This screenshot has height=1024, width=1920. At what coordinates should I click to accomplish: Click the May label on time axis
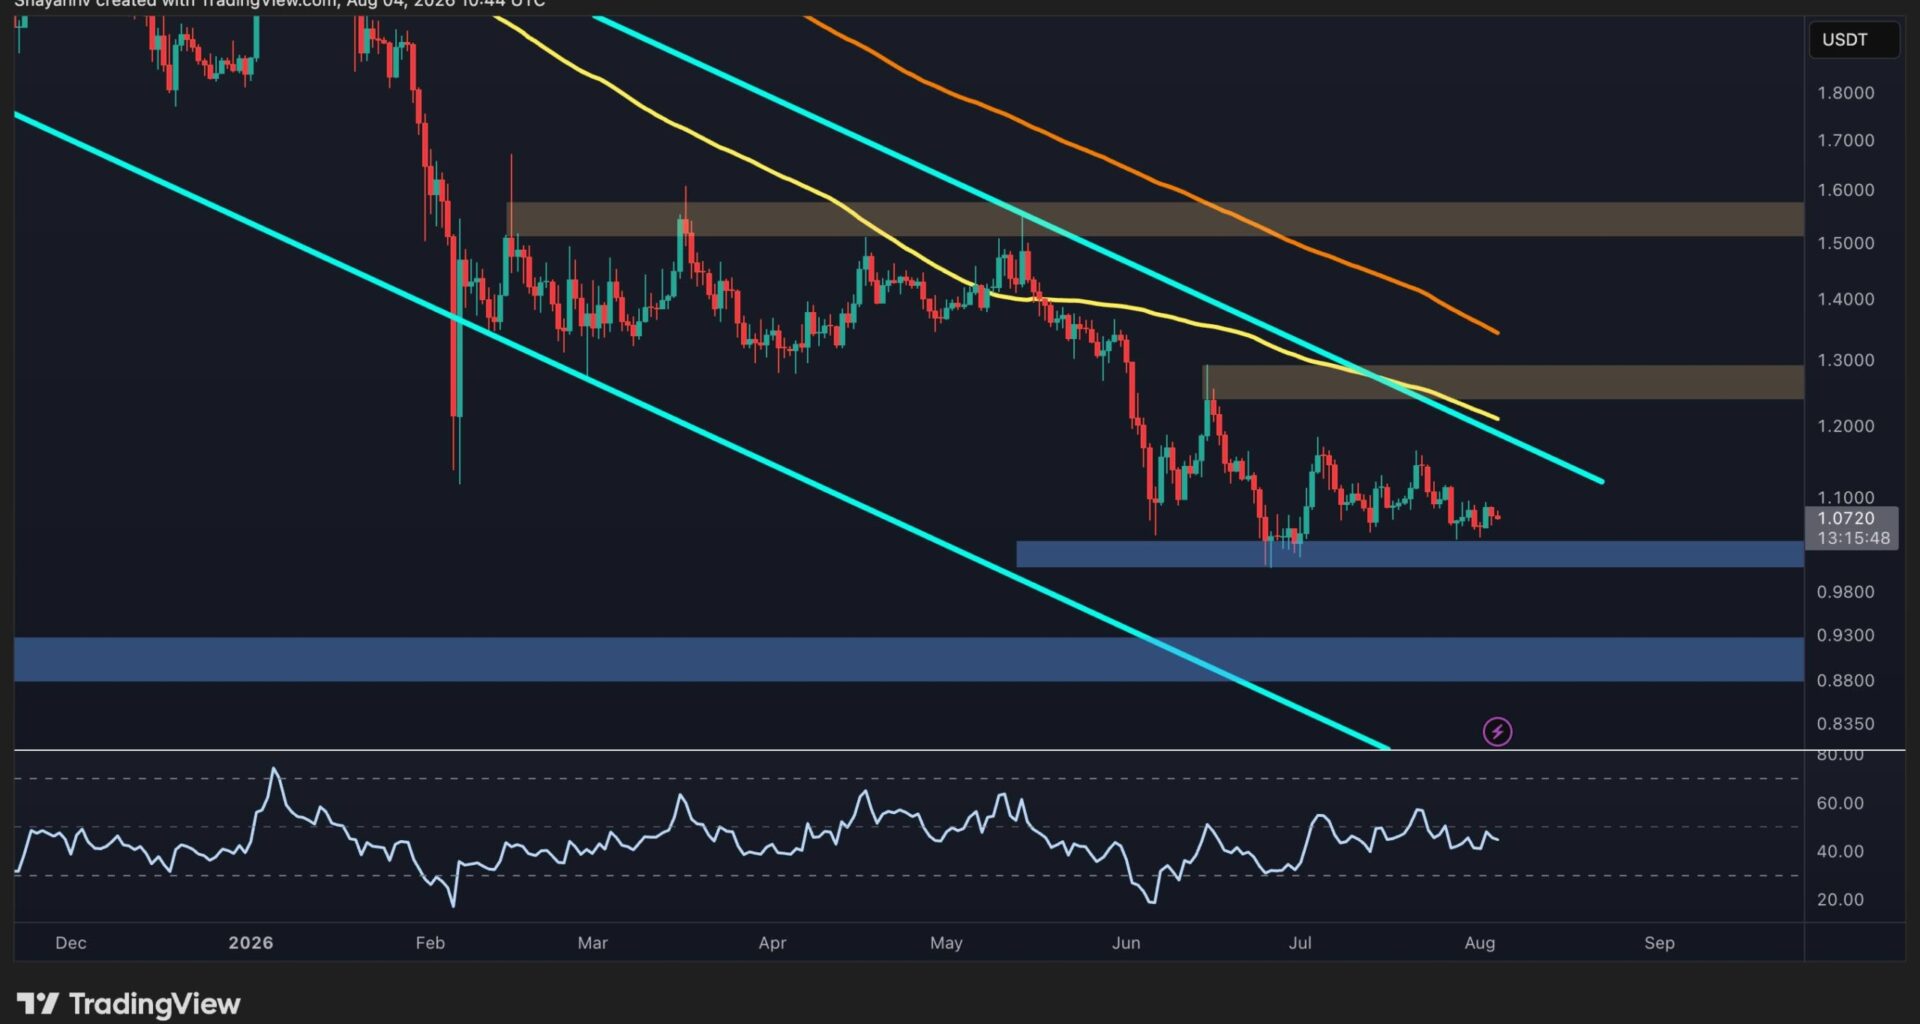(x=946, y=943)
